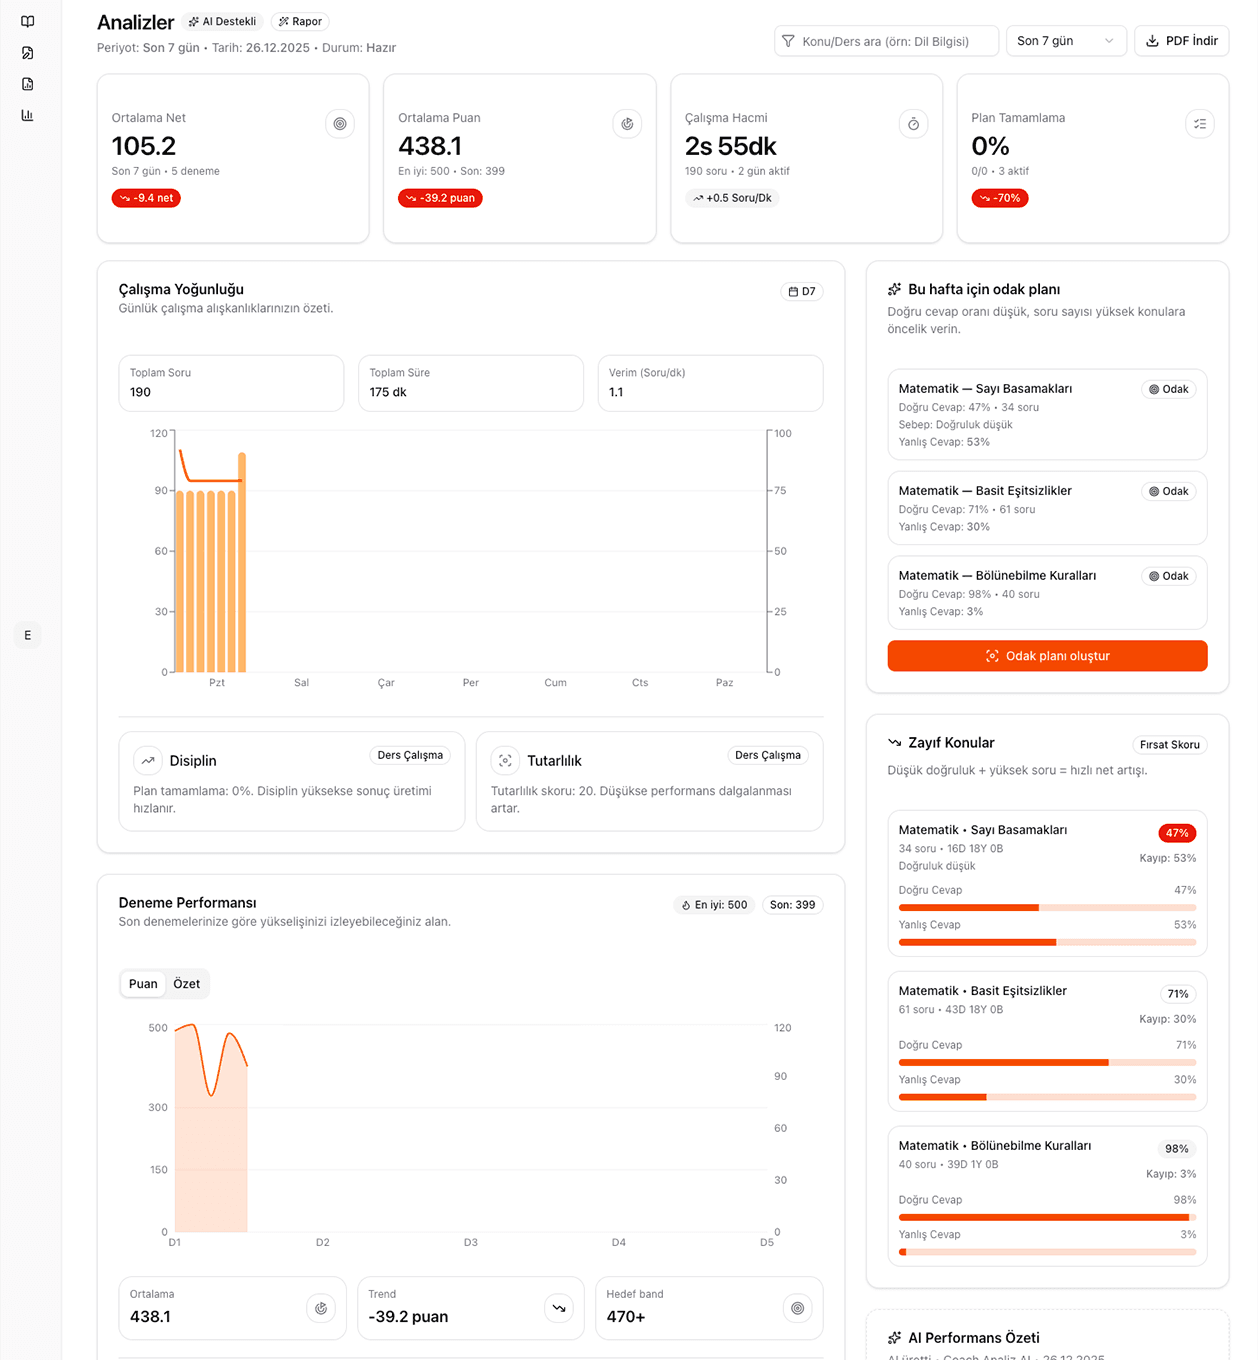Click the Odak planı oluştur button
The width and height of the screenshot is (1258, 1360).
click(1047, 656)
